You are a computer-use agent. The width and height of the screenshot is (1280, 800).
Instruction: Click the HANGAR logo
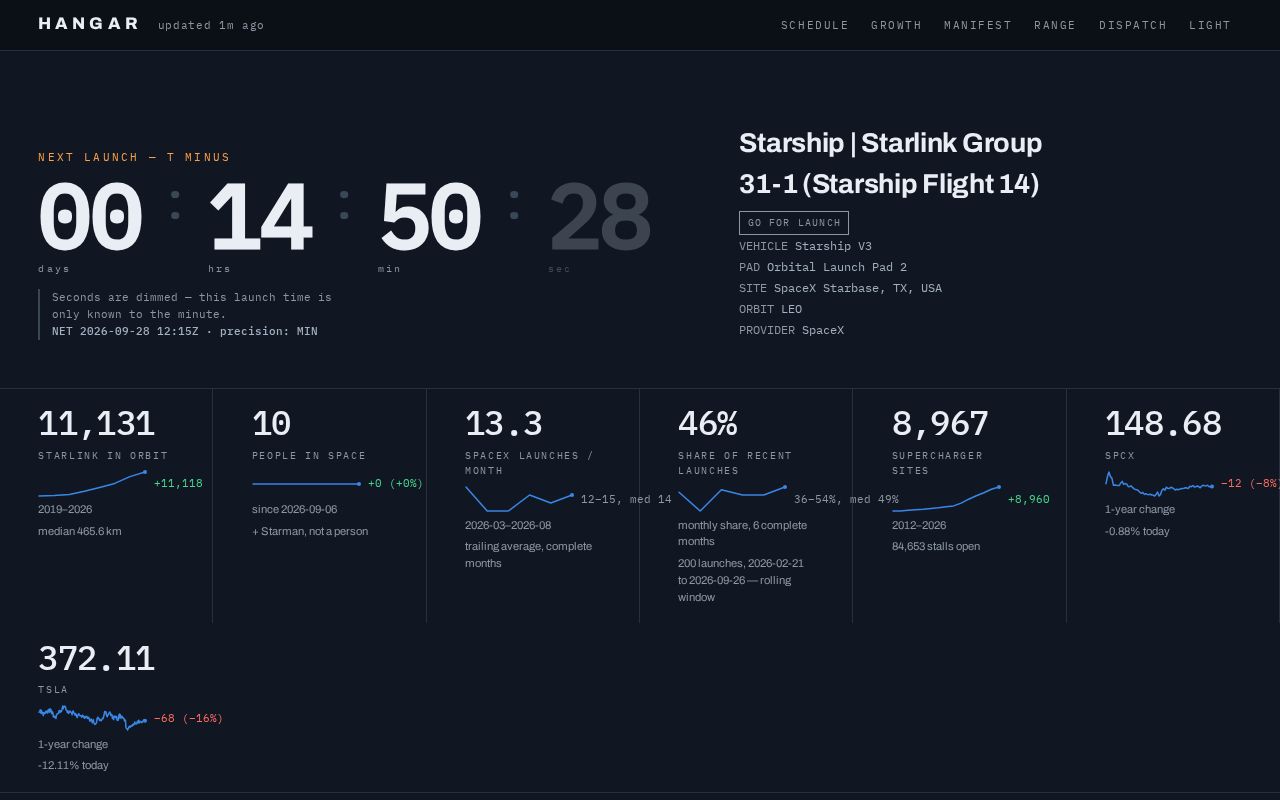(88, 23)
